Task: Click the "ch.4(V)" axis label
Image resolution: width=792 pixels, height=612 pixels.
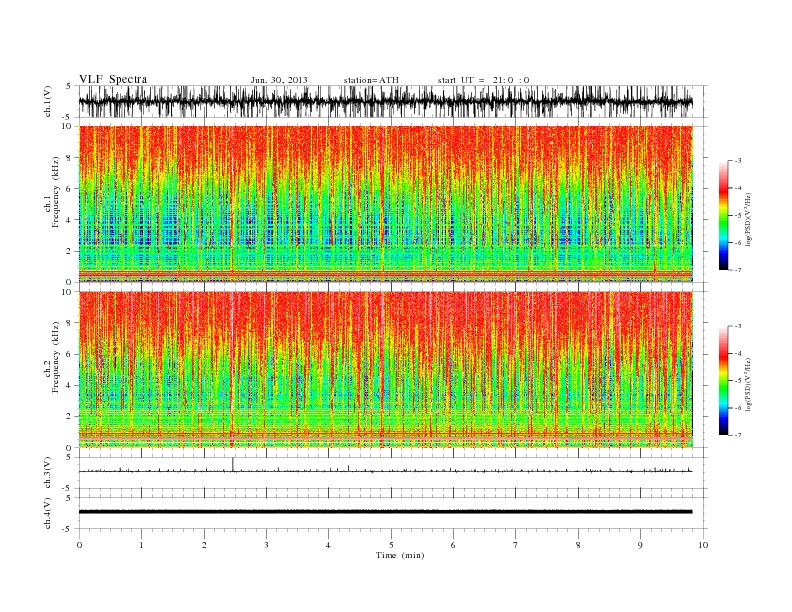Action: (x=47, y=513)
